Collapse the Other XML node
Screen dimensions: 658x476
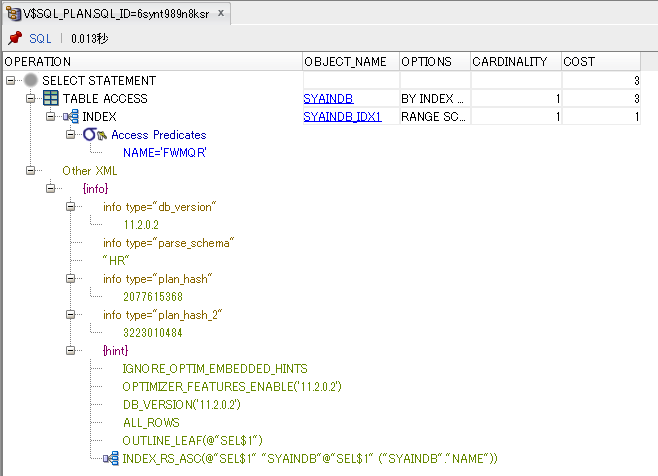click(x=31, y=171)
